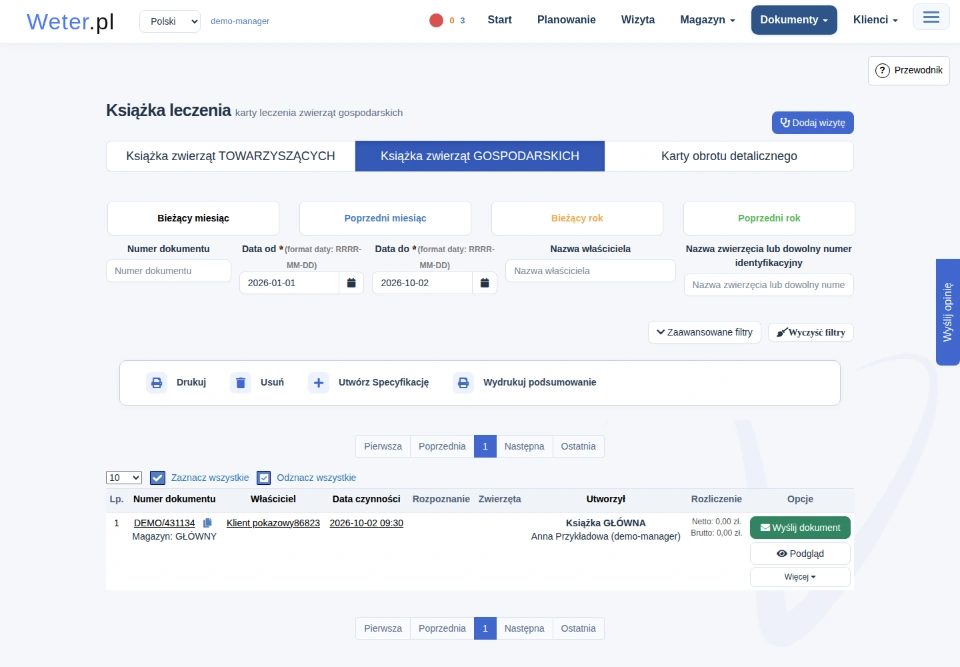Open the Więcej options dropdown
The image size is (960, 667).
point(800,577)
